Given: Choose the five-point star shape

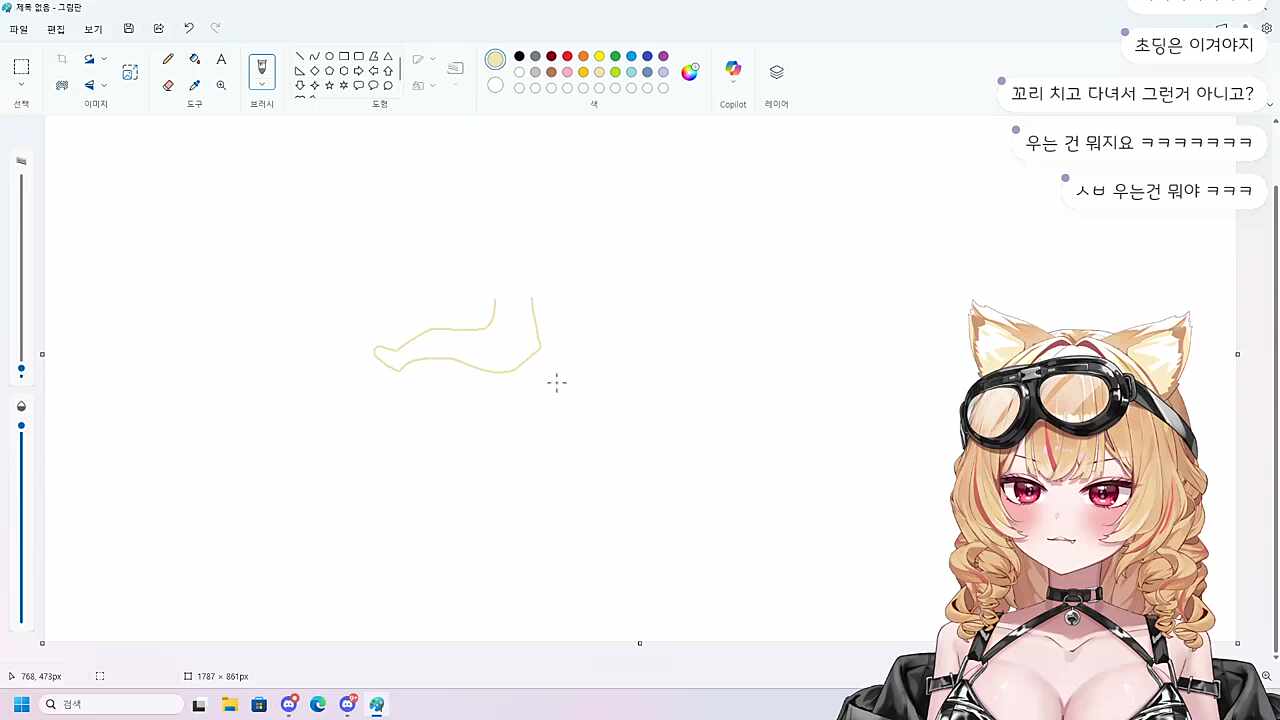Looking at the screenshot, I should point(329,86).
